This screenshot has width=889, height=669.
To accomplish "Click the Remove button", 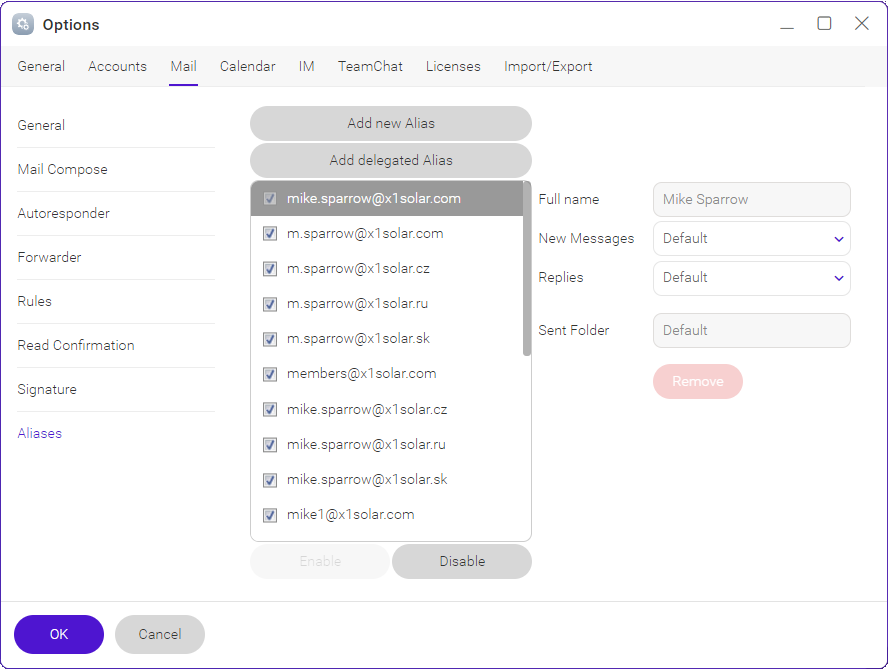I will (x=697, y=382).
